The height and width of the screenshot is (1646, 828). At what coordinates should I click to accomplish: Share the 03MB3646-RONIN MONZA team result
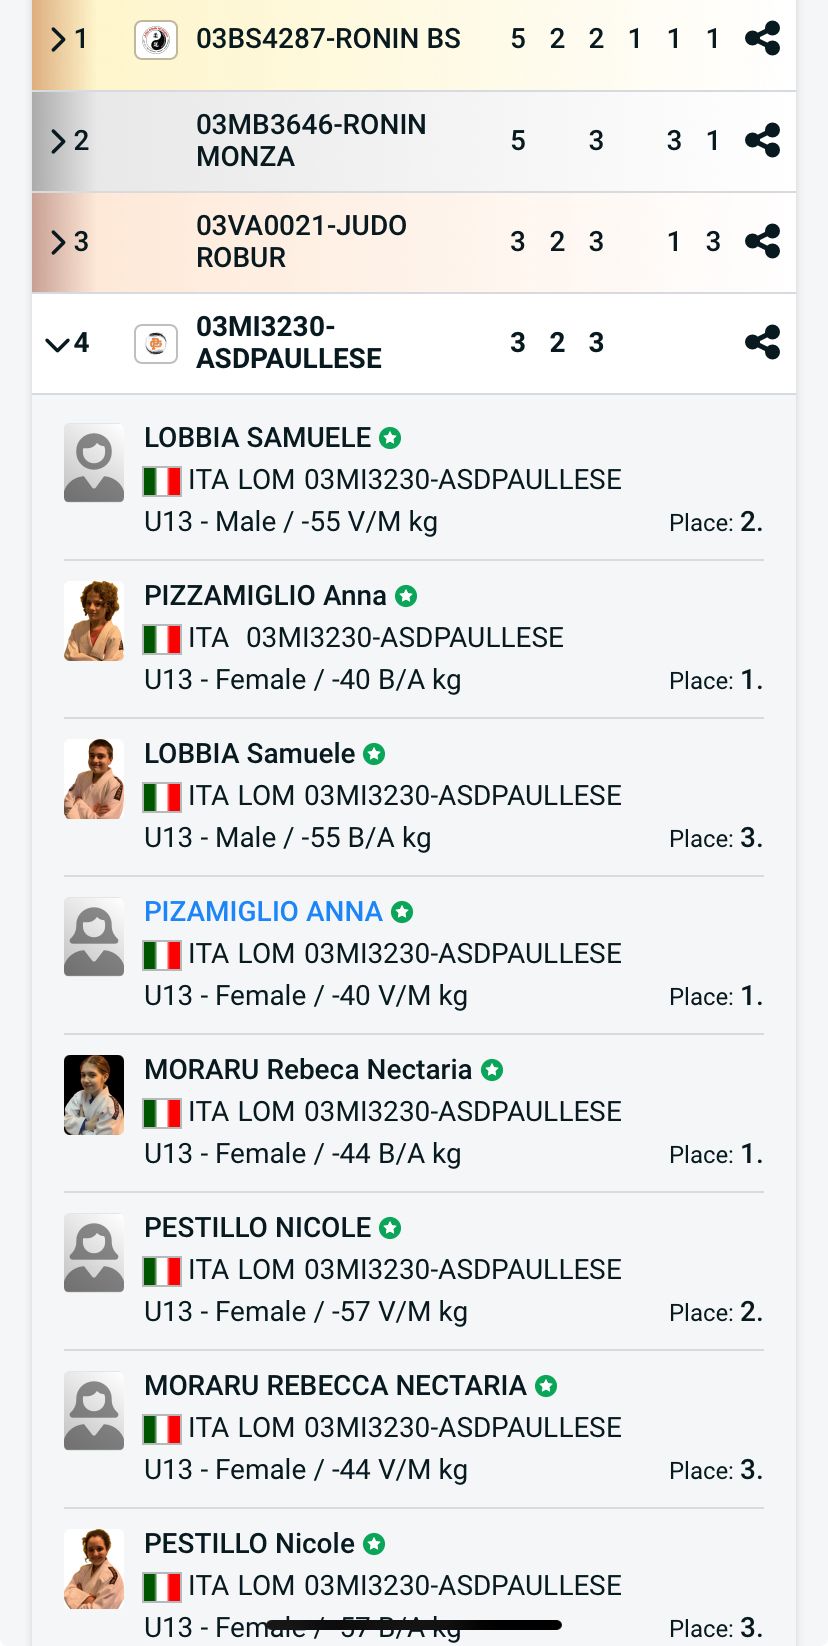pyautogui.click(x=762, y=140)
